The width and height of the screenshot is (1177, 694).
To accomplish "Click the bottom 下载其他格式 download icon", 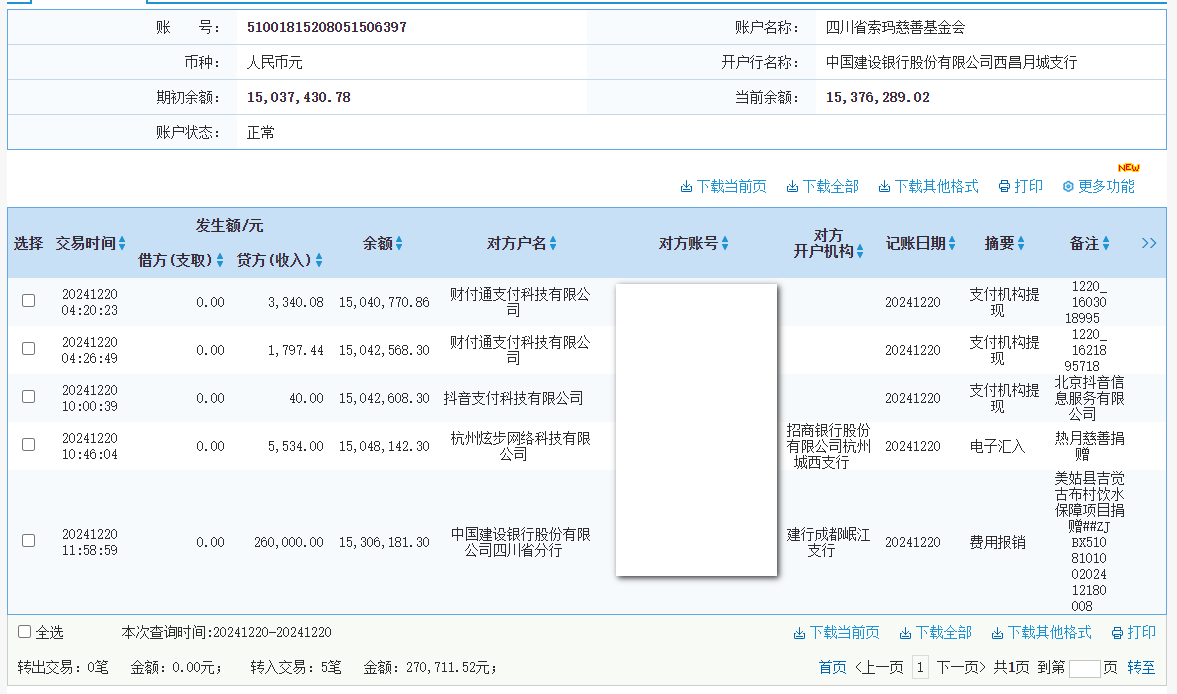I will 998,633.
